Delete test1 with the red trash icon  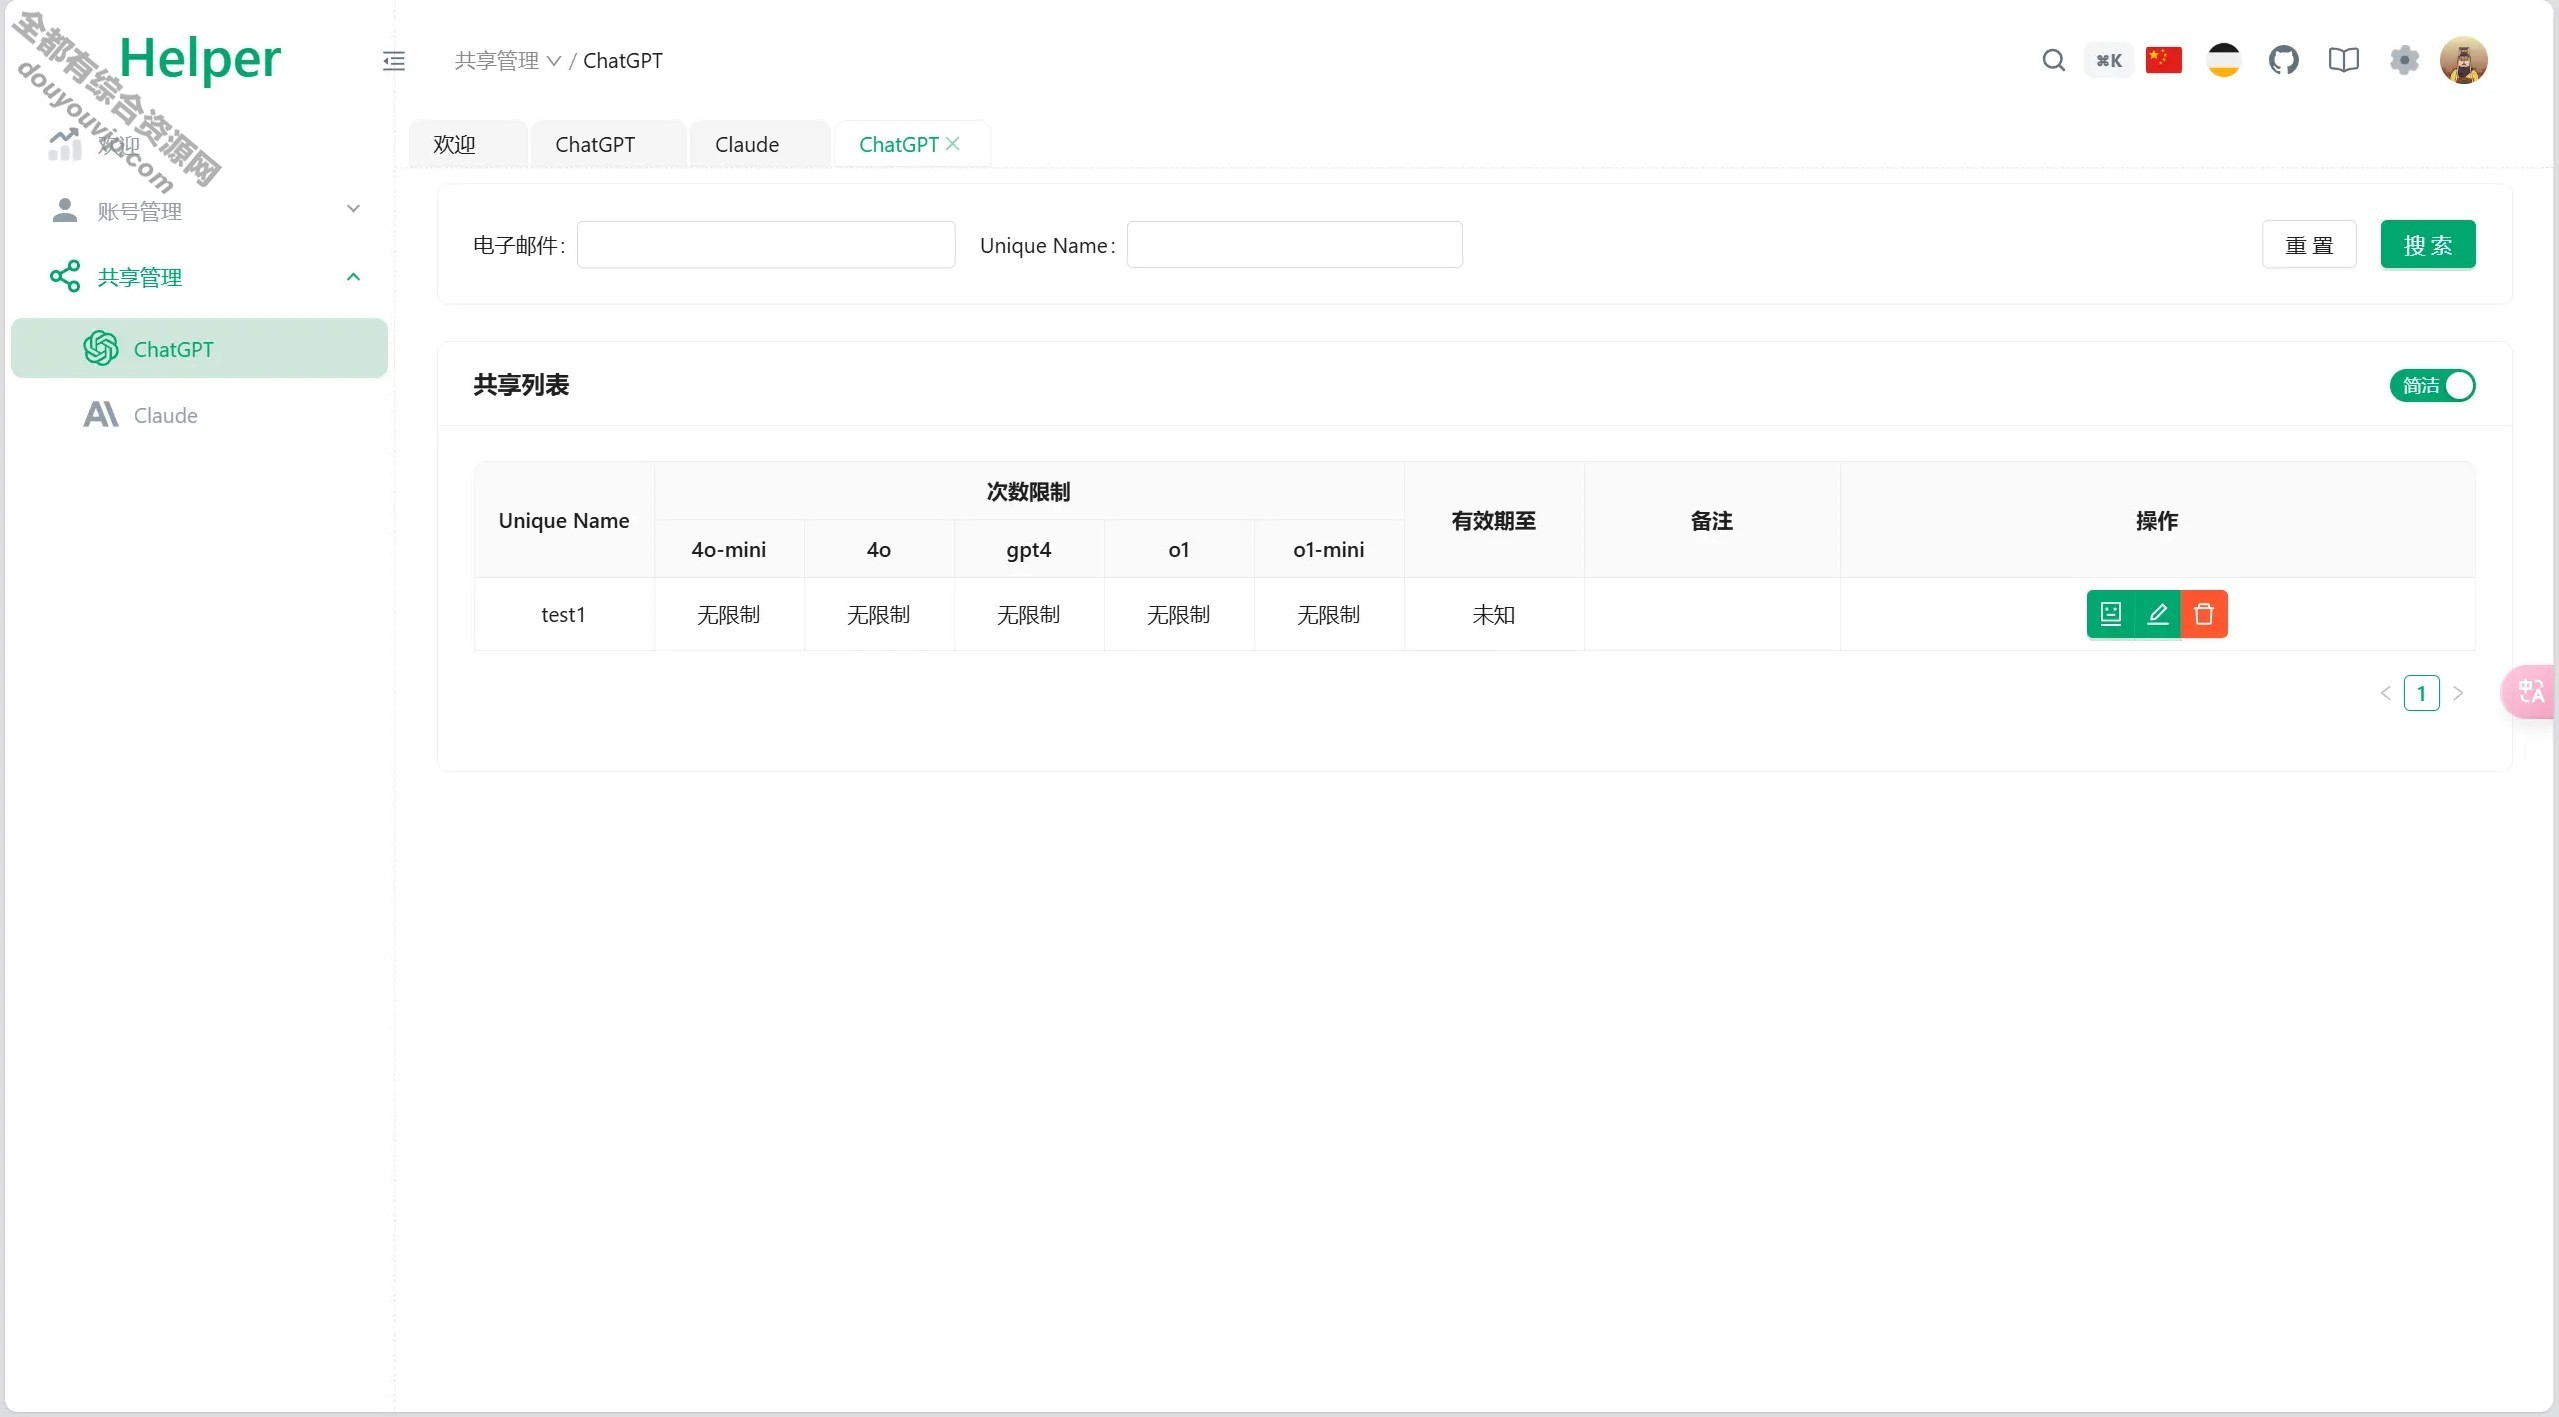[2204, 614]
